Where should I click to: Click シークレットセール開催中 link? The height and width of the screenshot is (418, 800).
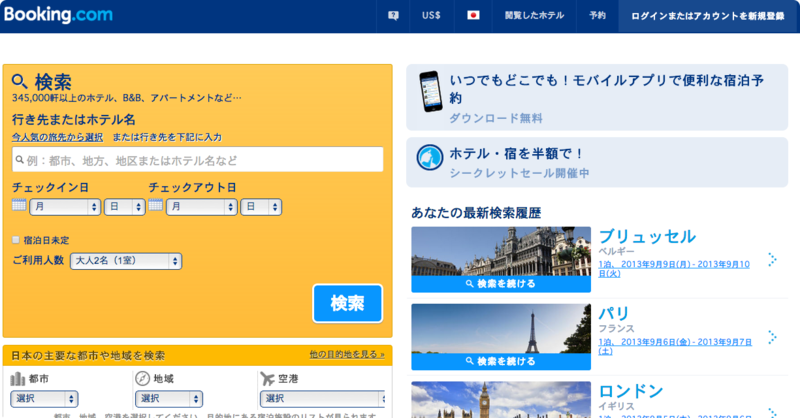[519, 174]
